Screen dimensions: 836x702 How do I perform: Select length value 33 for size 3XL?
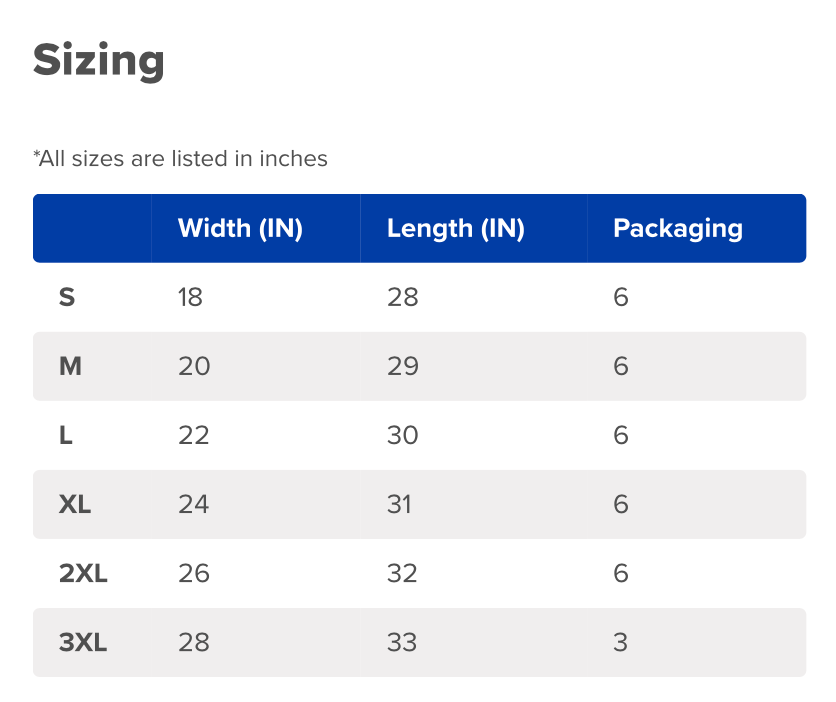(402, 642)
